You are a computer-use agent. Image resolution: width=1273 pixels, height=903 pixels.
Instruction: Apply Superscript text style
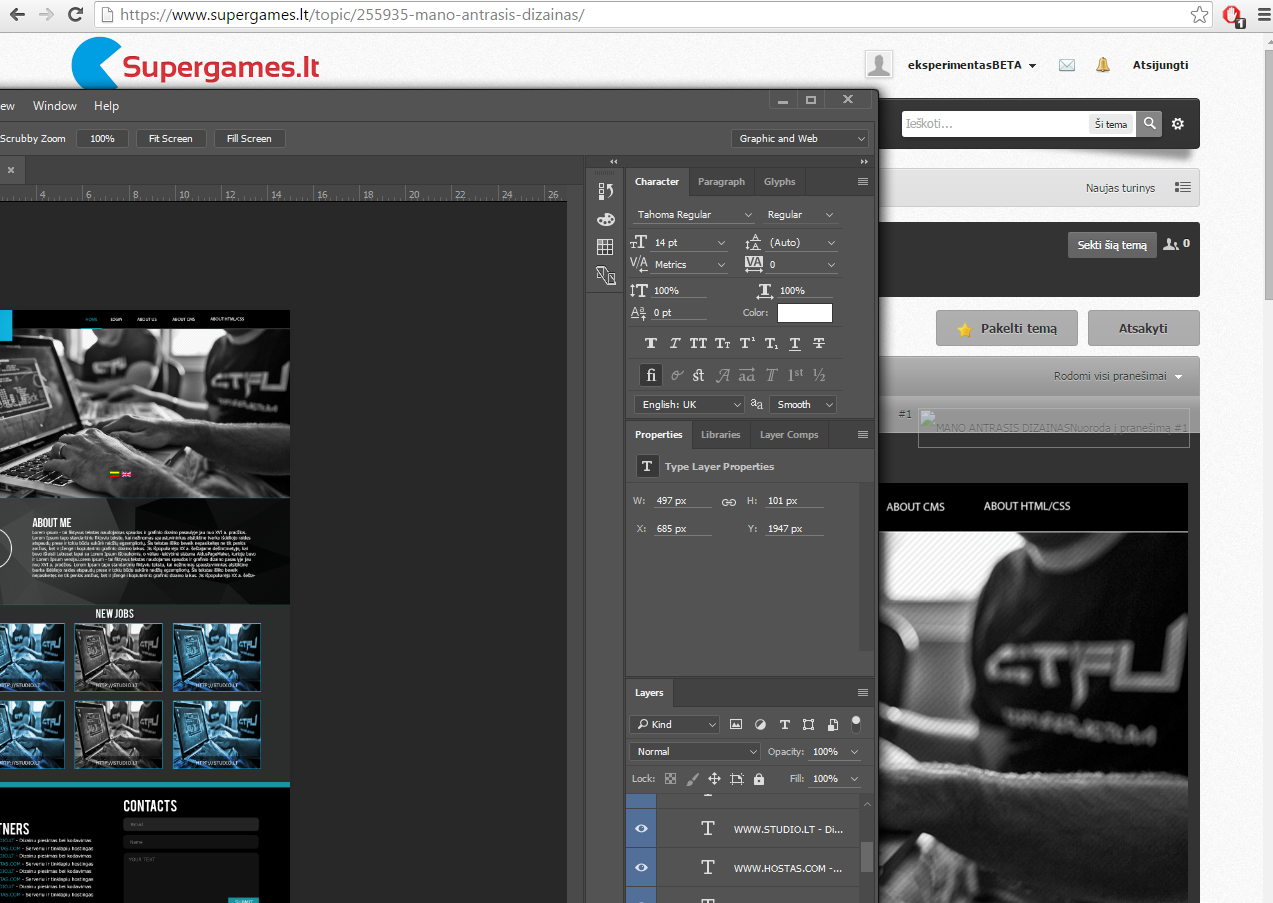click(x=747, y=343)
